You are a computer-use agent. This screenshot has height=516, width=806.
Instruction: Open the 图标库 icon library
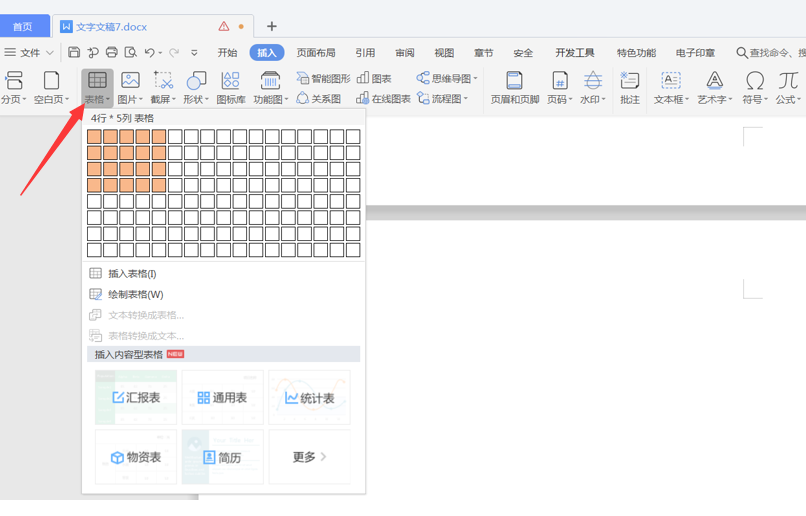coord(231,88)
